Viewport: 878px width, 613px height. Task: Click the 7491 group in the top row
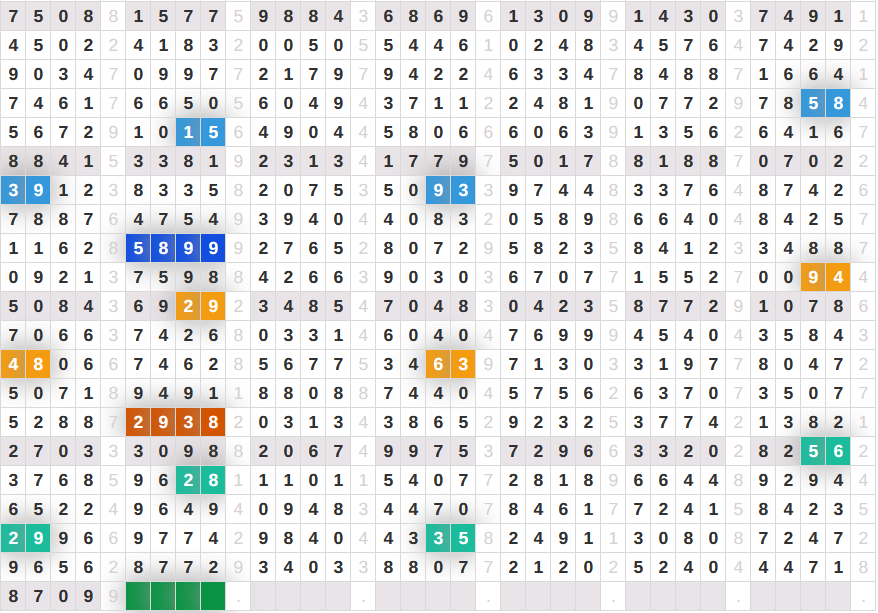pyautogui.click(x=800, y=16)
